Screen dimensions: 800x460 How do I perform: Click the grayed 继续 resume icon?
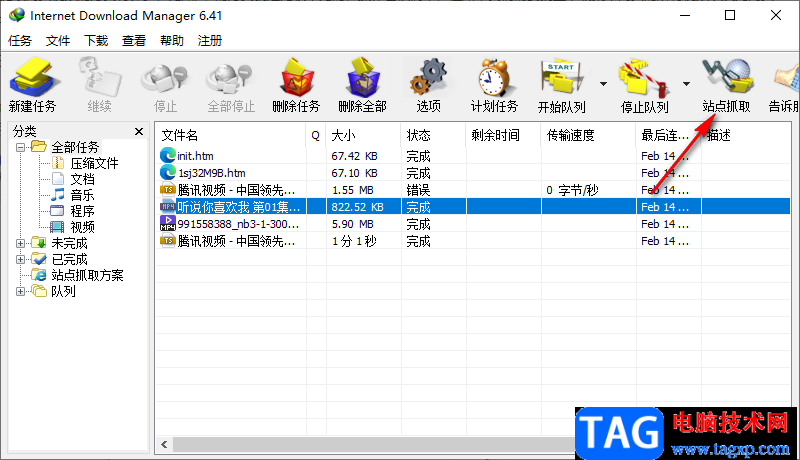click(x=99, y=77)
